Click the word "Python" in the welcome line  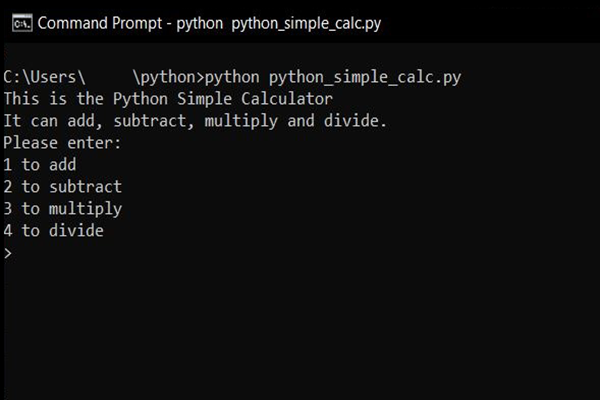pyautogui.click(x=140, y=100)
